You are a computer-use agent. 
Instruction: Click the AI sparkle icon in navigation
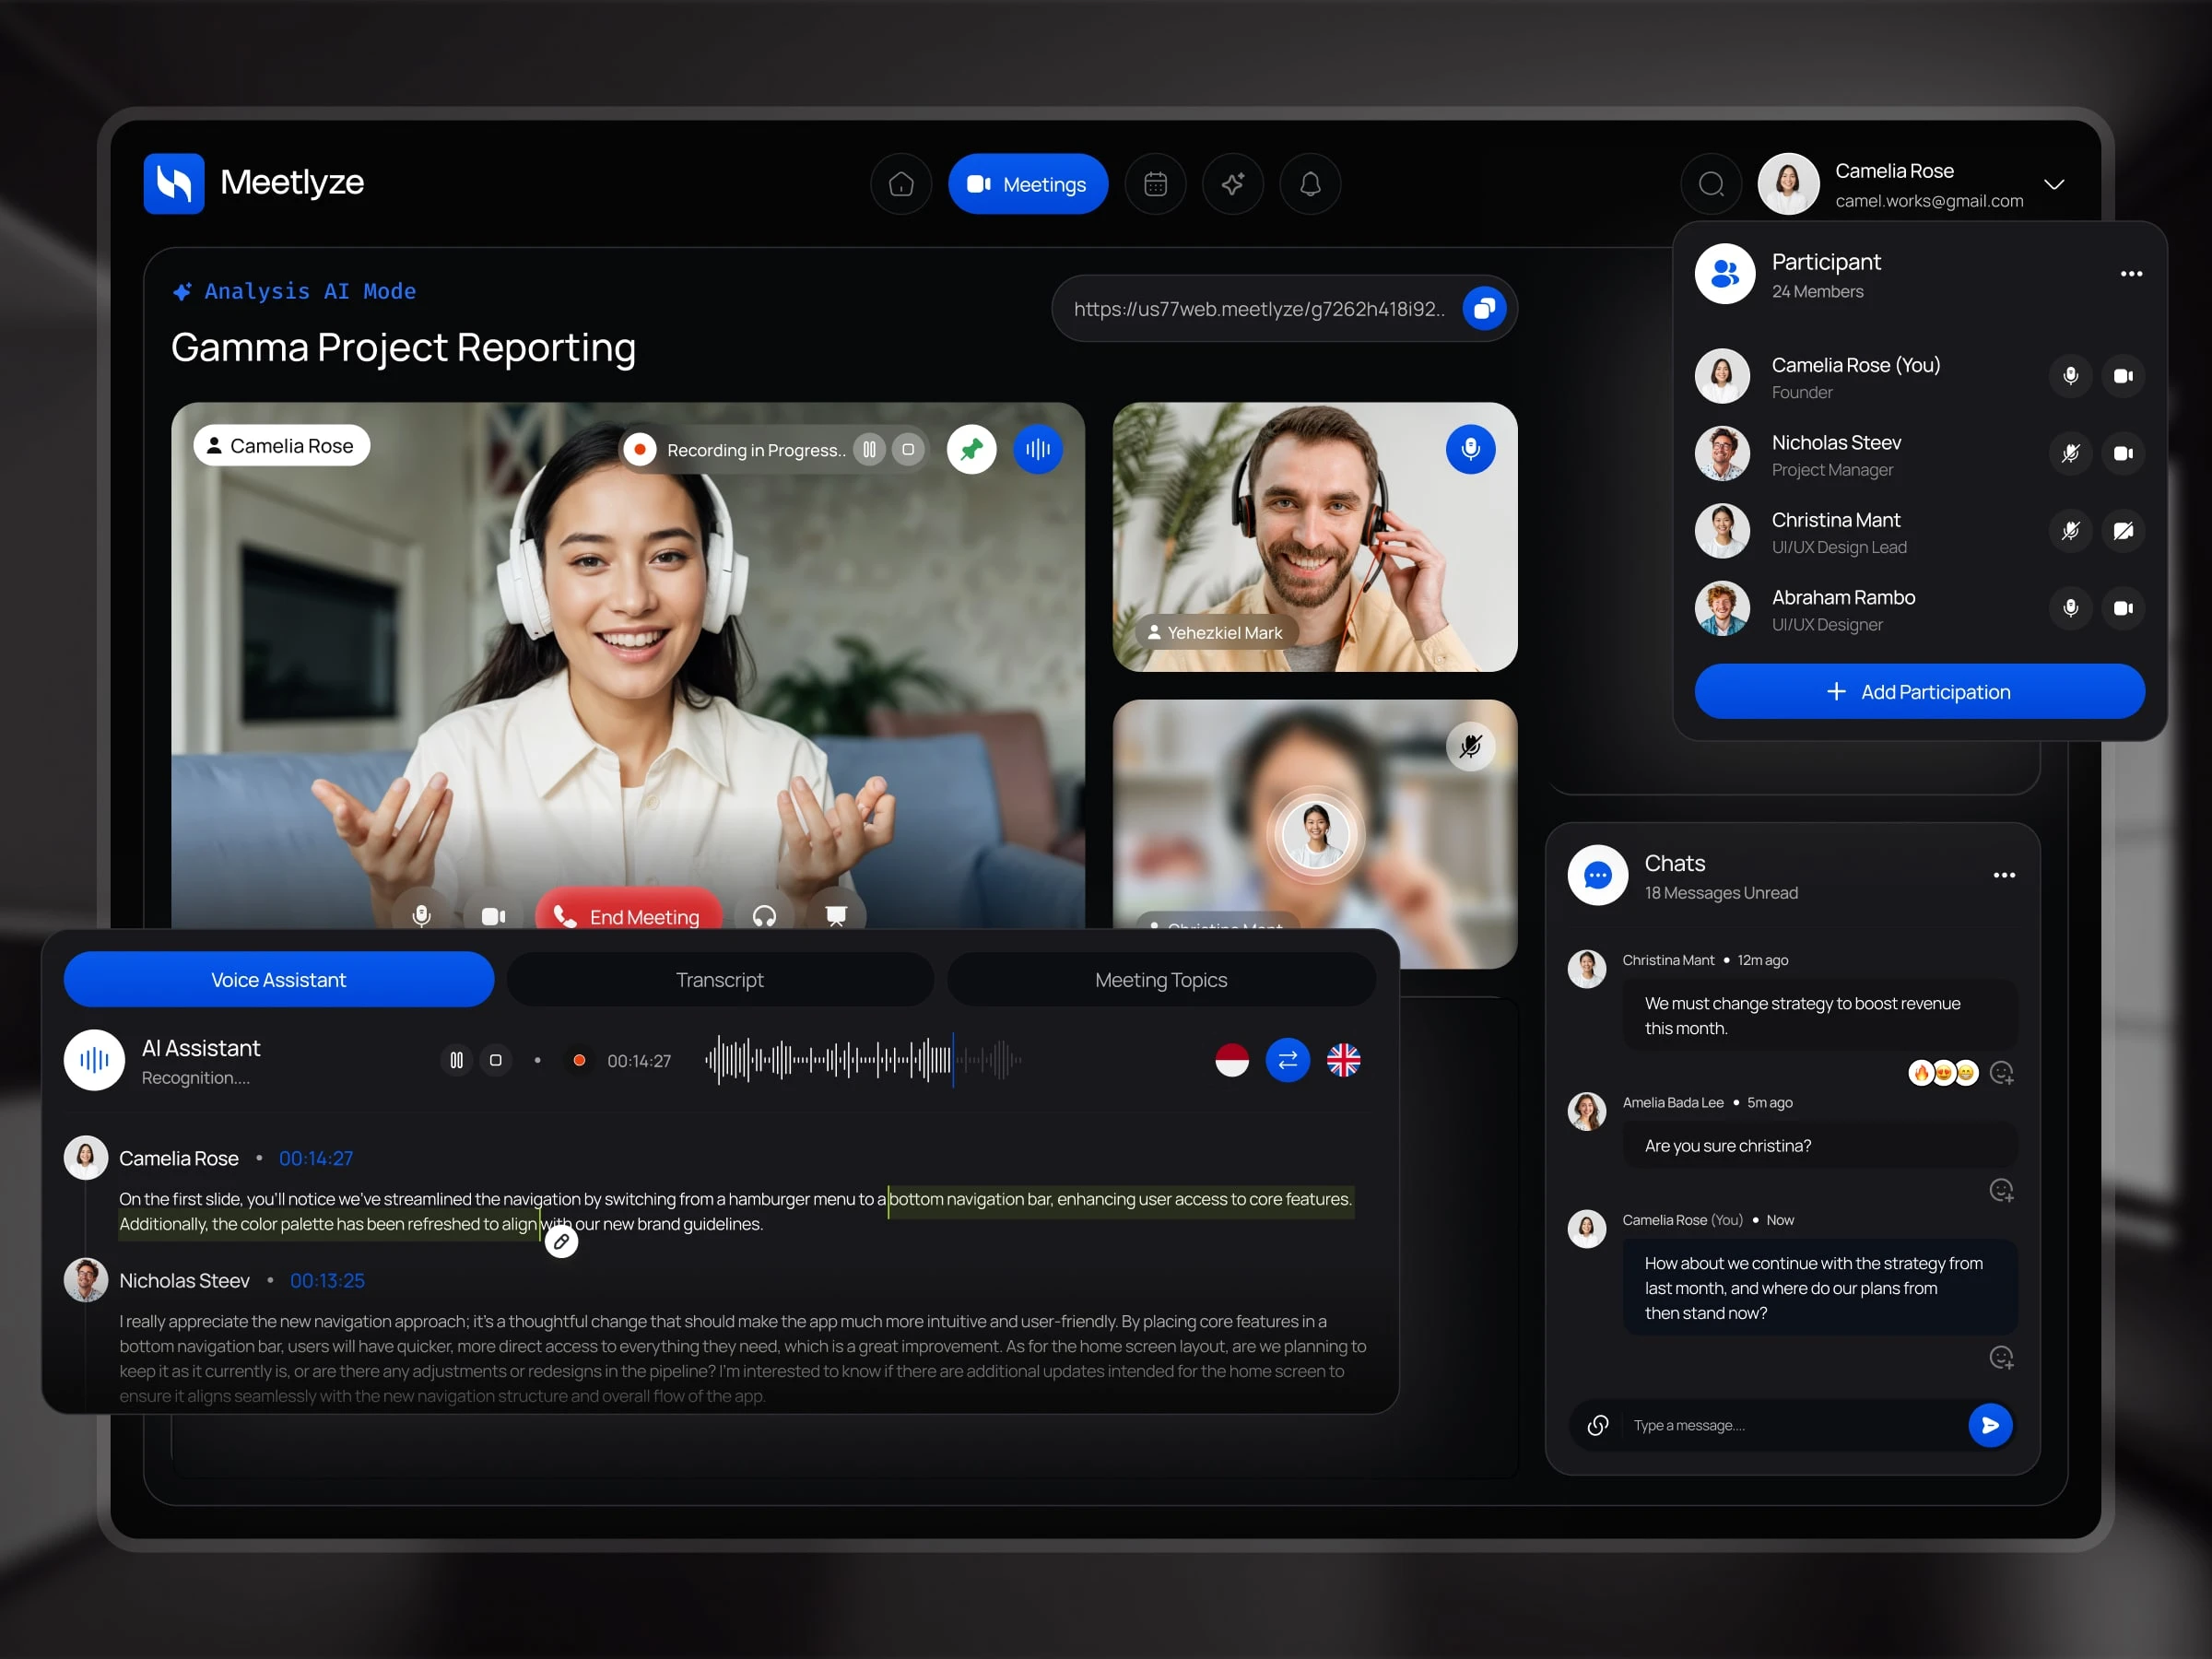coord(1232,184)
